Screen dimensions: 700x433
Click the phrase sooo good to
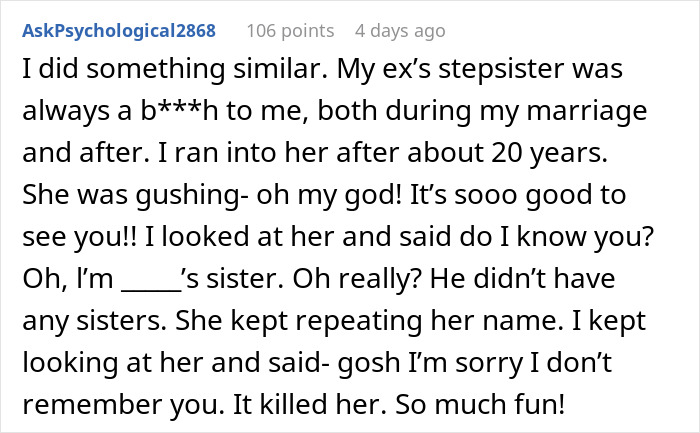pos(540,195)
